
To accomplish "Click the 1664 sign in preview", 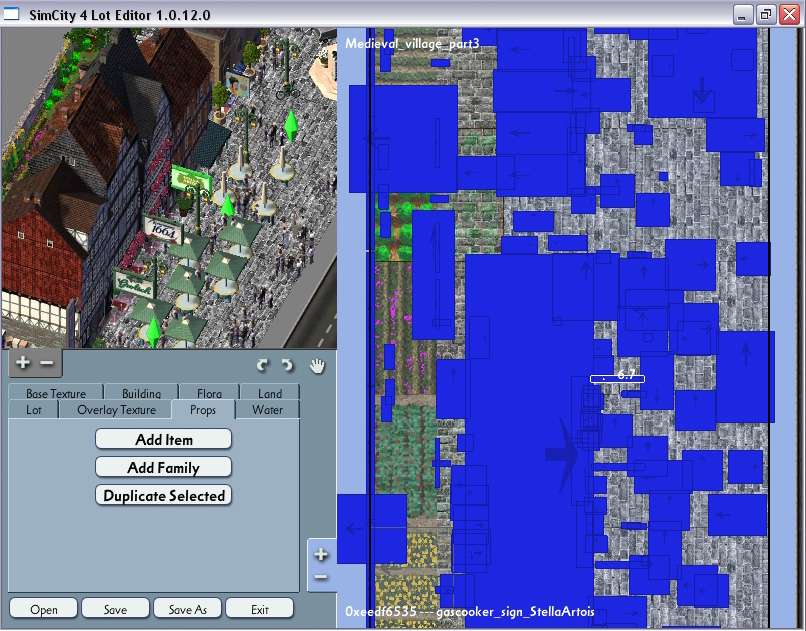I will click(163, 230).
